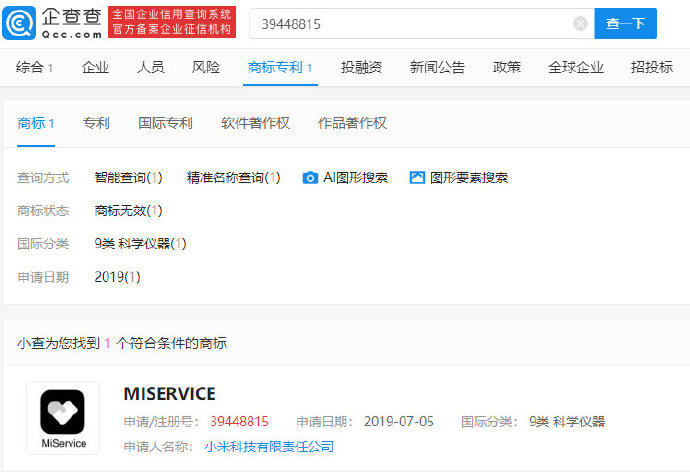This screenshot has height=472, width=690.
Task: Open the MISERVICE trademark title
Action: 169,394
